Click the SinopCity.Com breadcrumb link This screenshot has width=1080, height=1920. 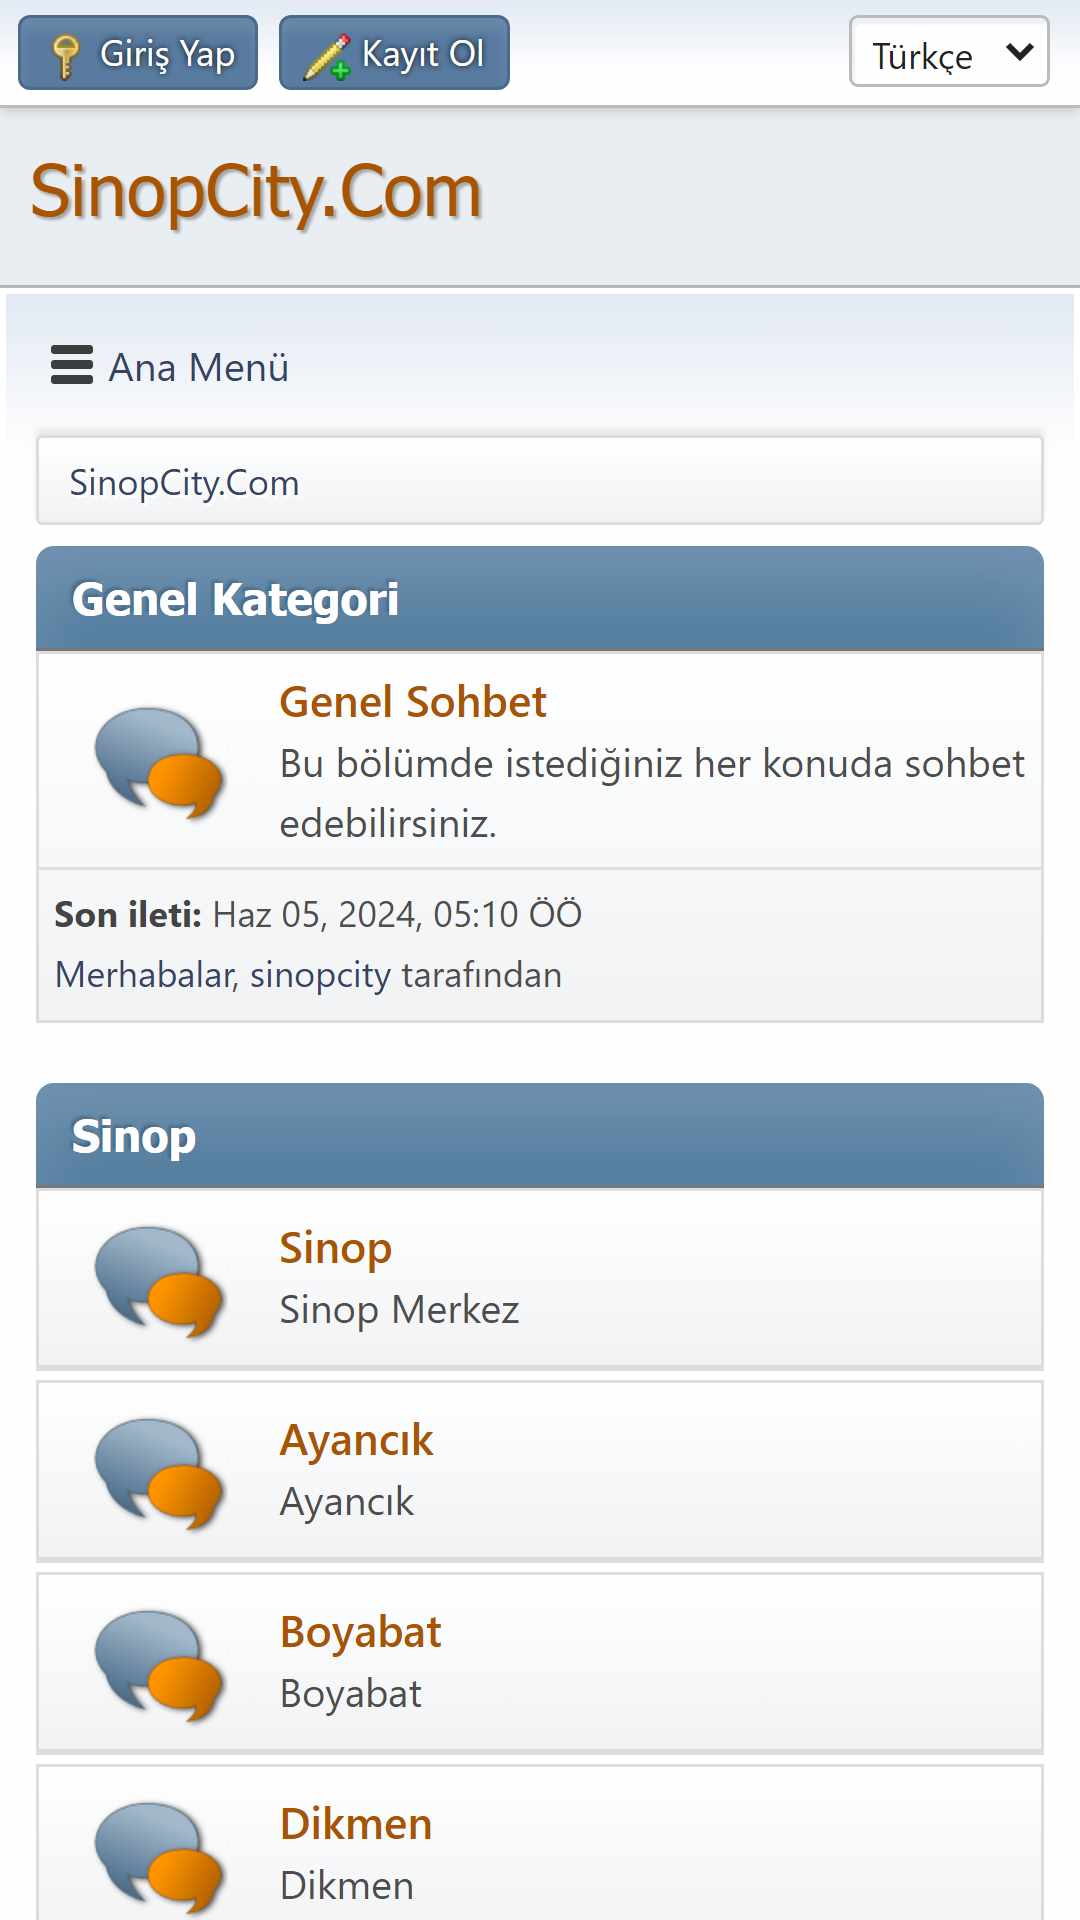[x=184, y=483]
